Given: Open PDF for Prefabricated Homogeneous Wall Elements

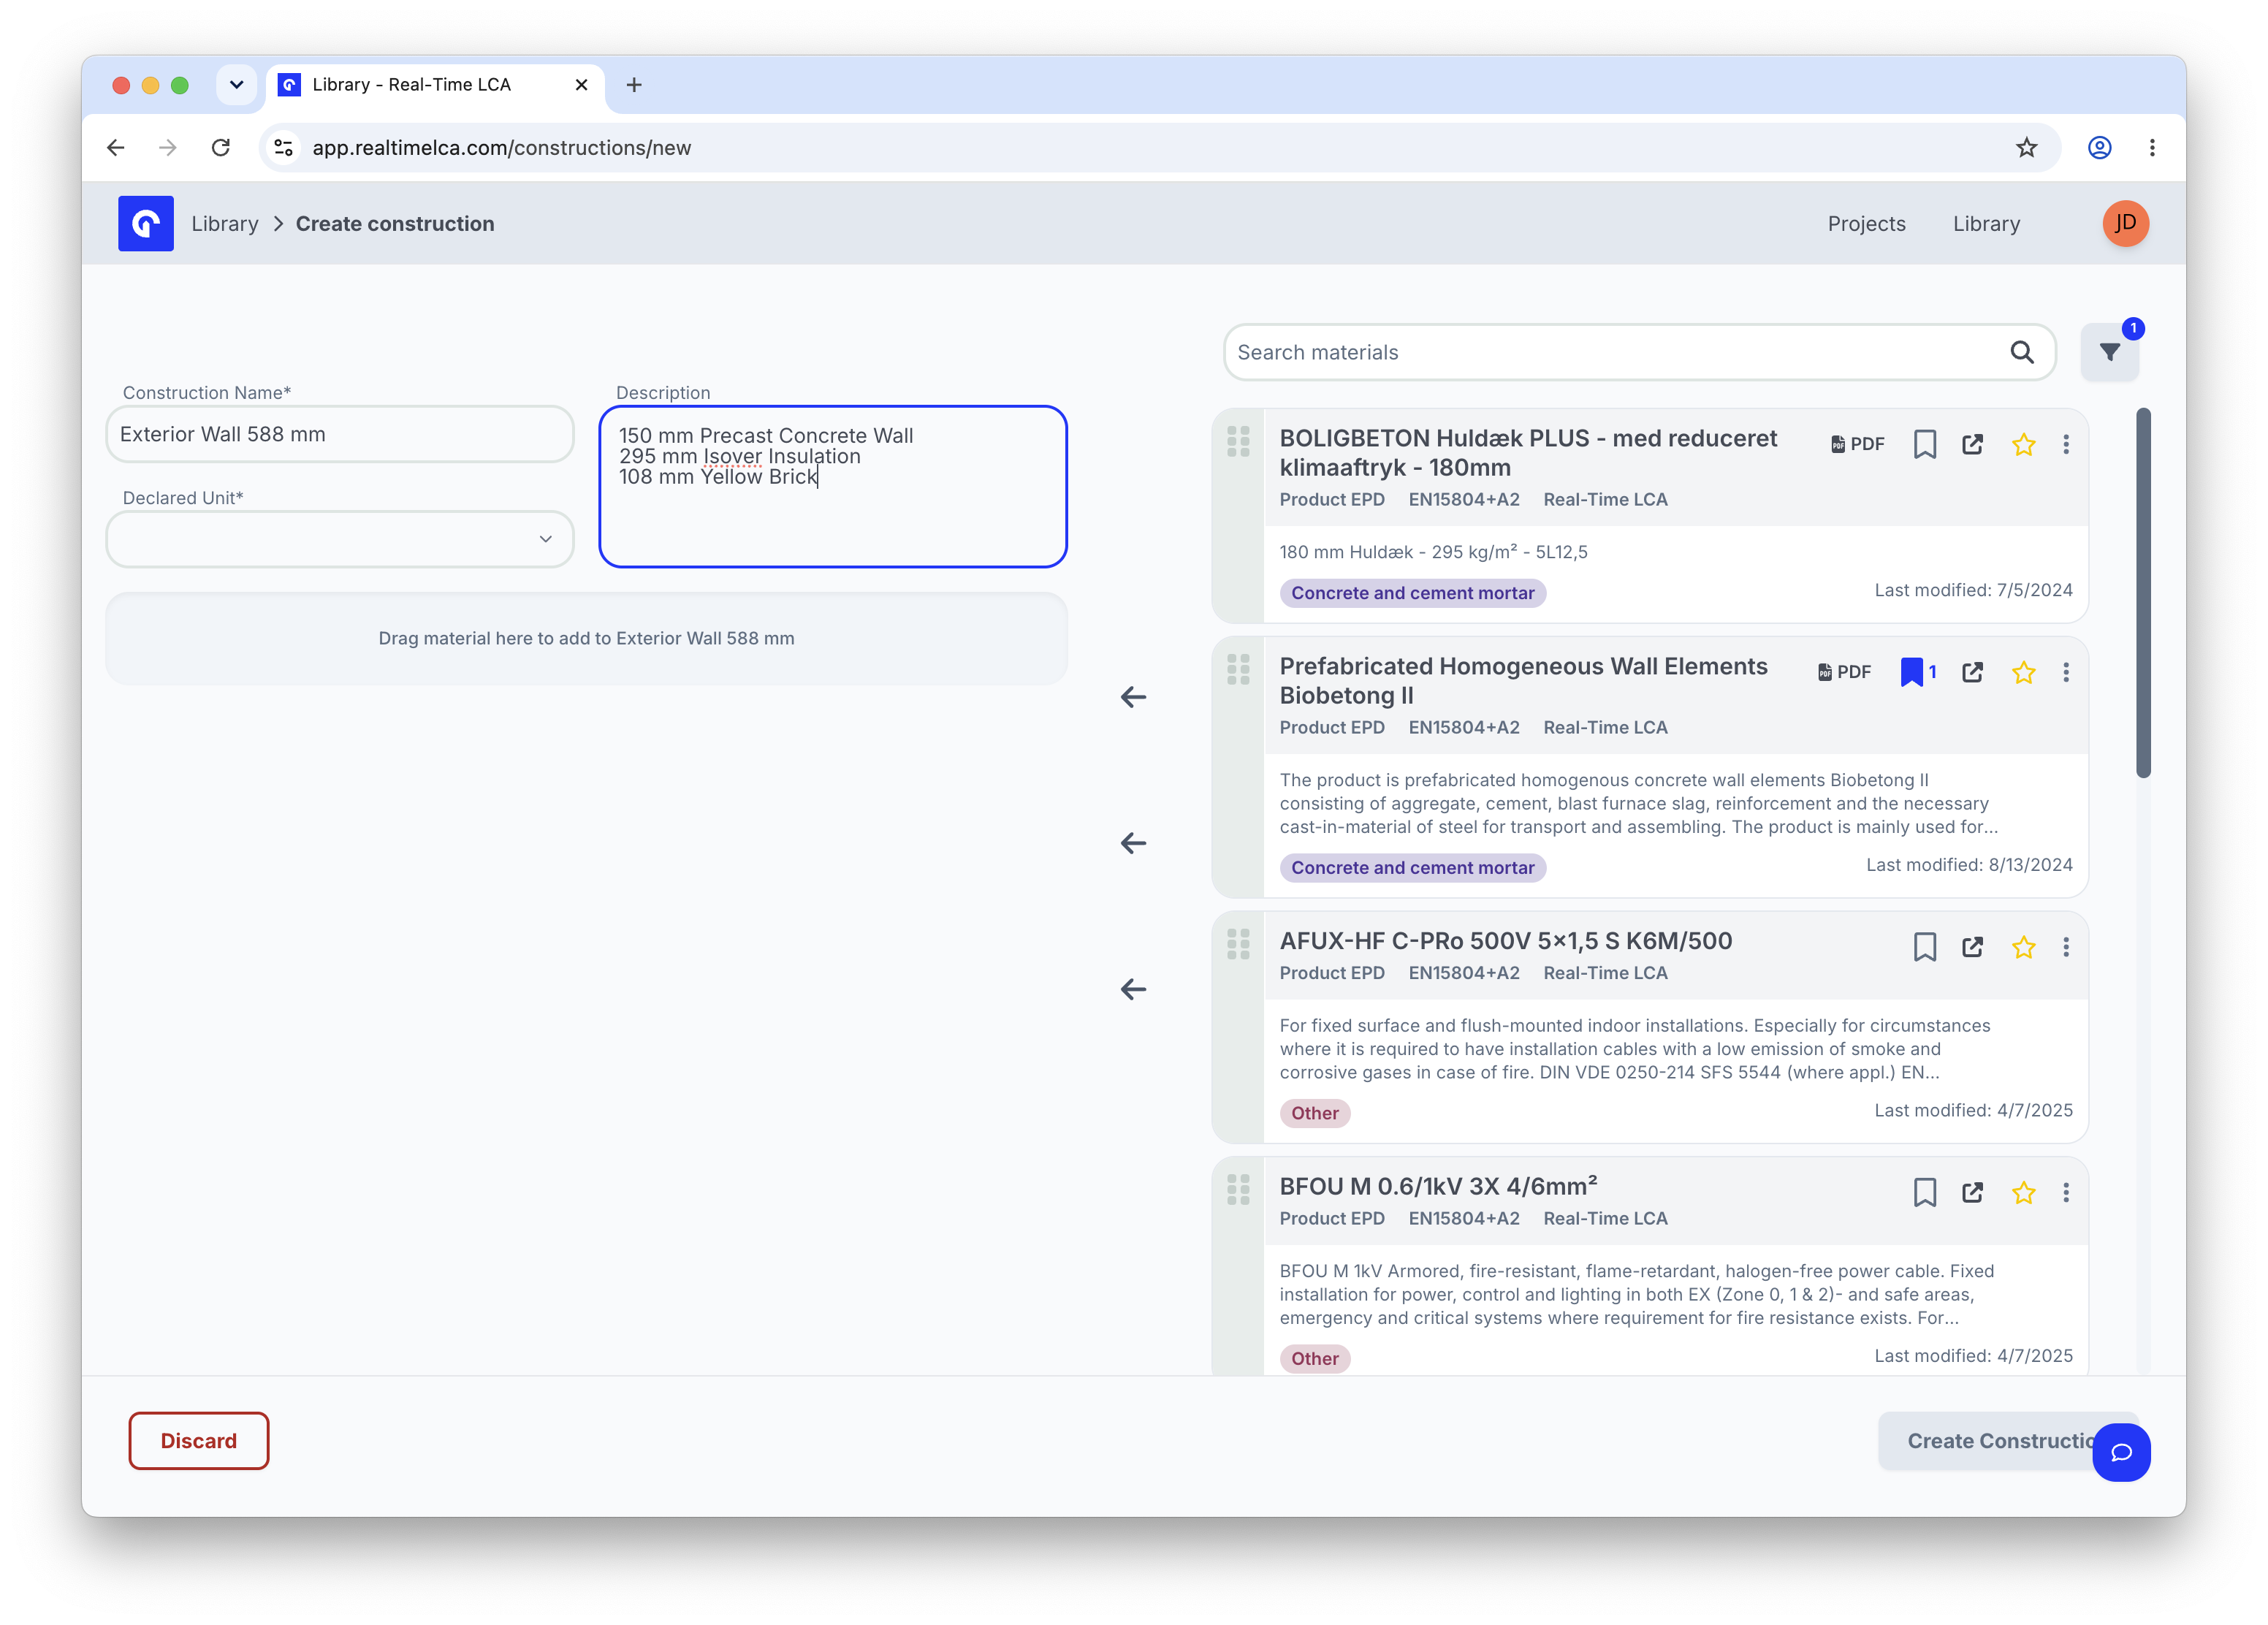Looking at the screenshot, I should [x=1844, y=672].
